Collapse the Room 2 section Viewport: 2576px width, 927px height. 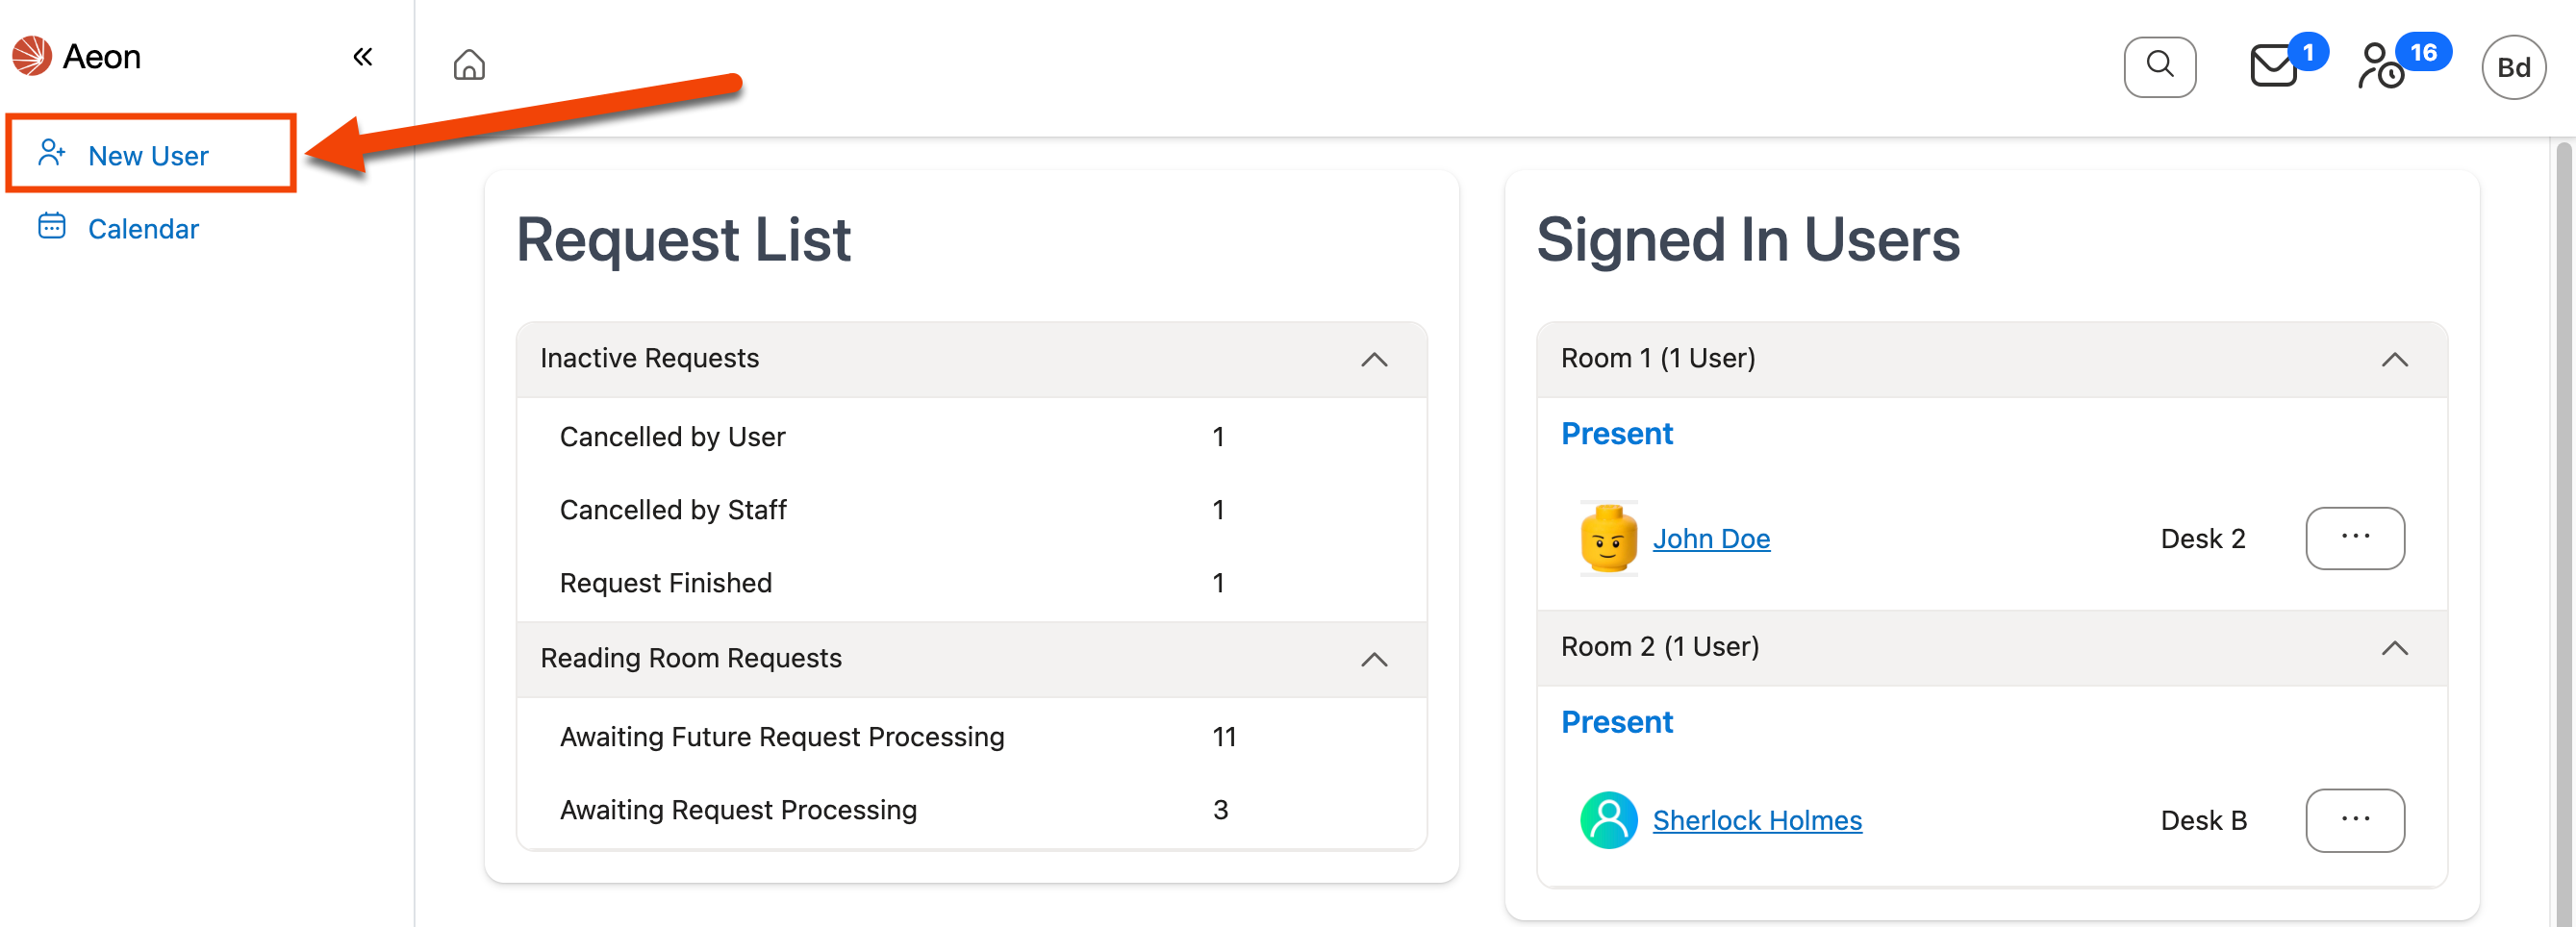[2394, 648]
